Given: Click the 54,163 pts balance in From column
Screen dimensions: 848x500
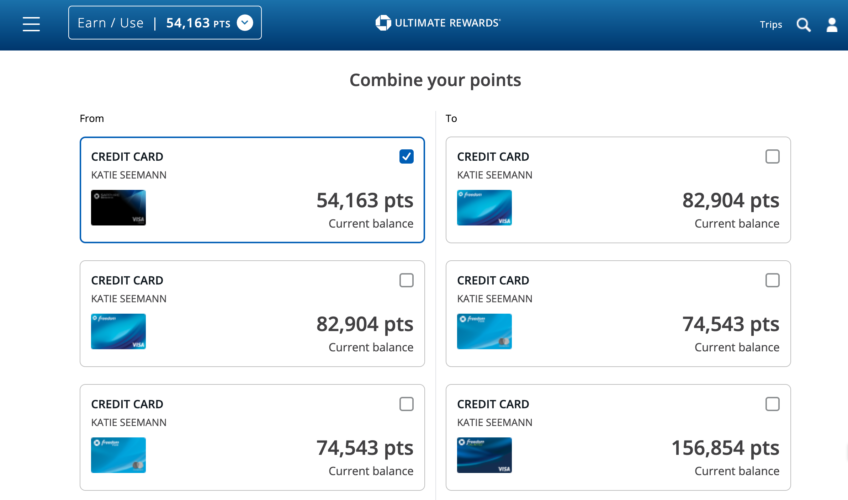Looking at the screenshot, I should (364, 200).
